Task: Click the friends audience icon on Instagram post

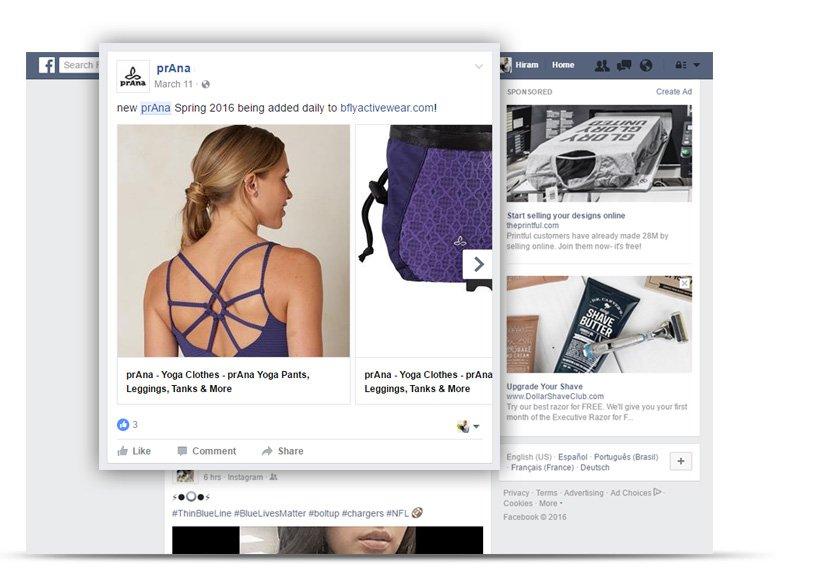Action: [x=273, y=477]
